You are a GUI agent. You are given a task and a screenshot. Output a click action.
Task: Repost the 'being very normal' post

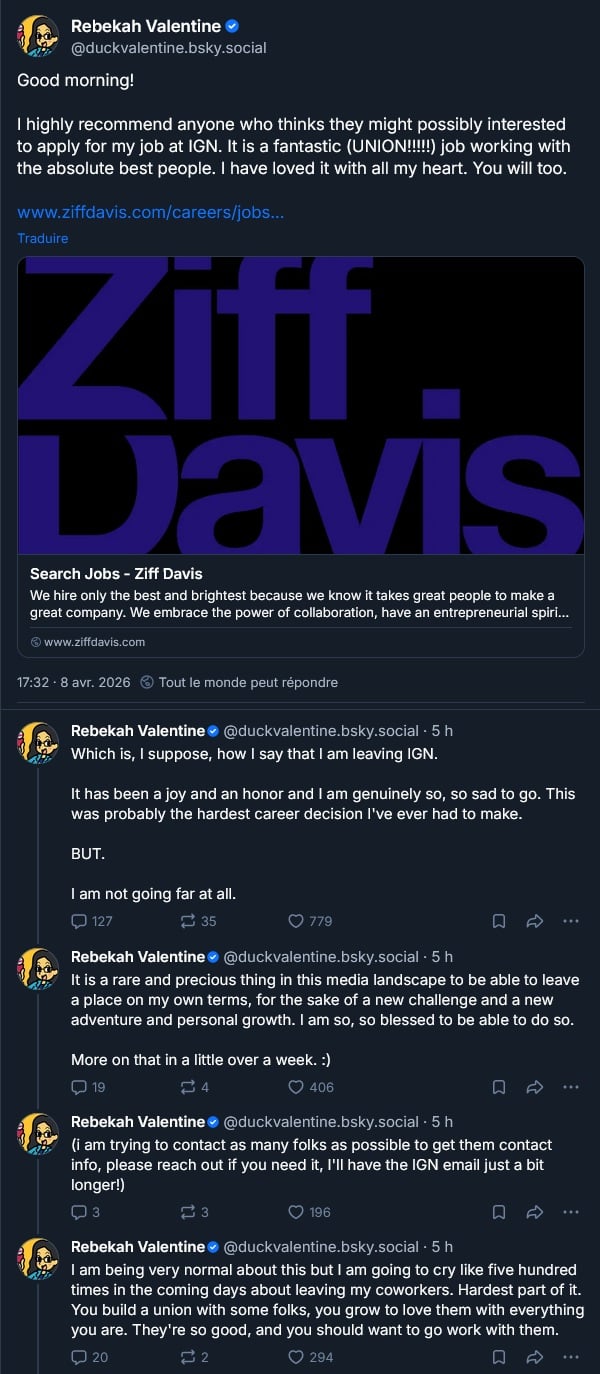point(187,1357)
